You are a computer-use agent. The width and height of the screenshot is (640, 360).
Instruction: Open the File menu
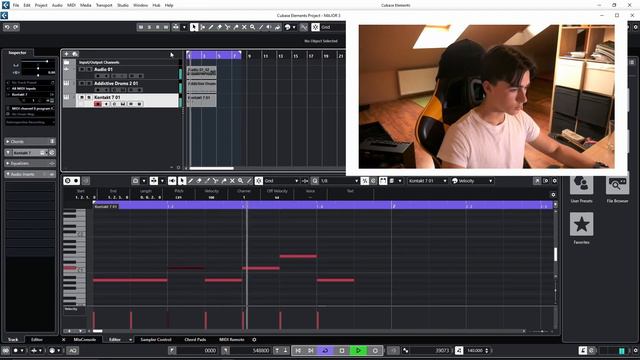pos(16,5)
